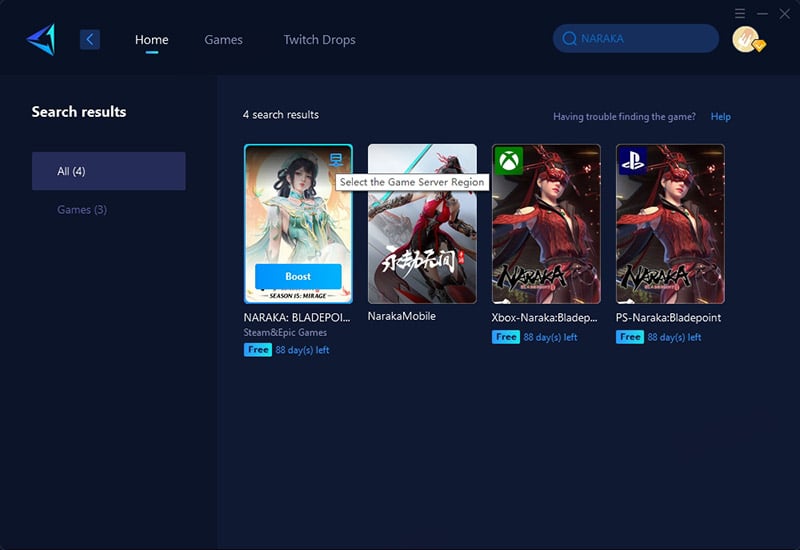Viewport: 800px width, 550px height.
Task: Click 88 day(s) left under PS-Naraka
Action: click(x=674, y=337)
